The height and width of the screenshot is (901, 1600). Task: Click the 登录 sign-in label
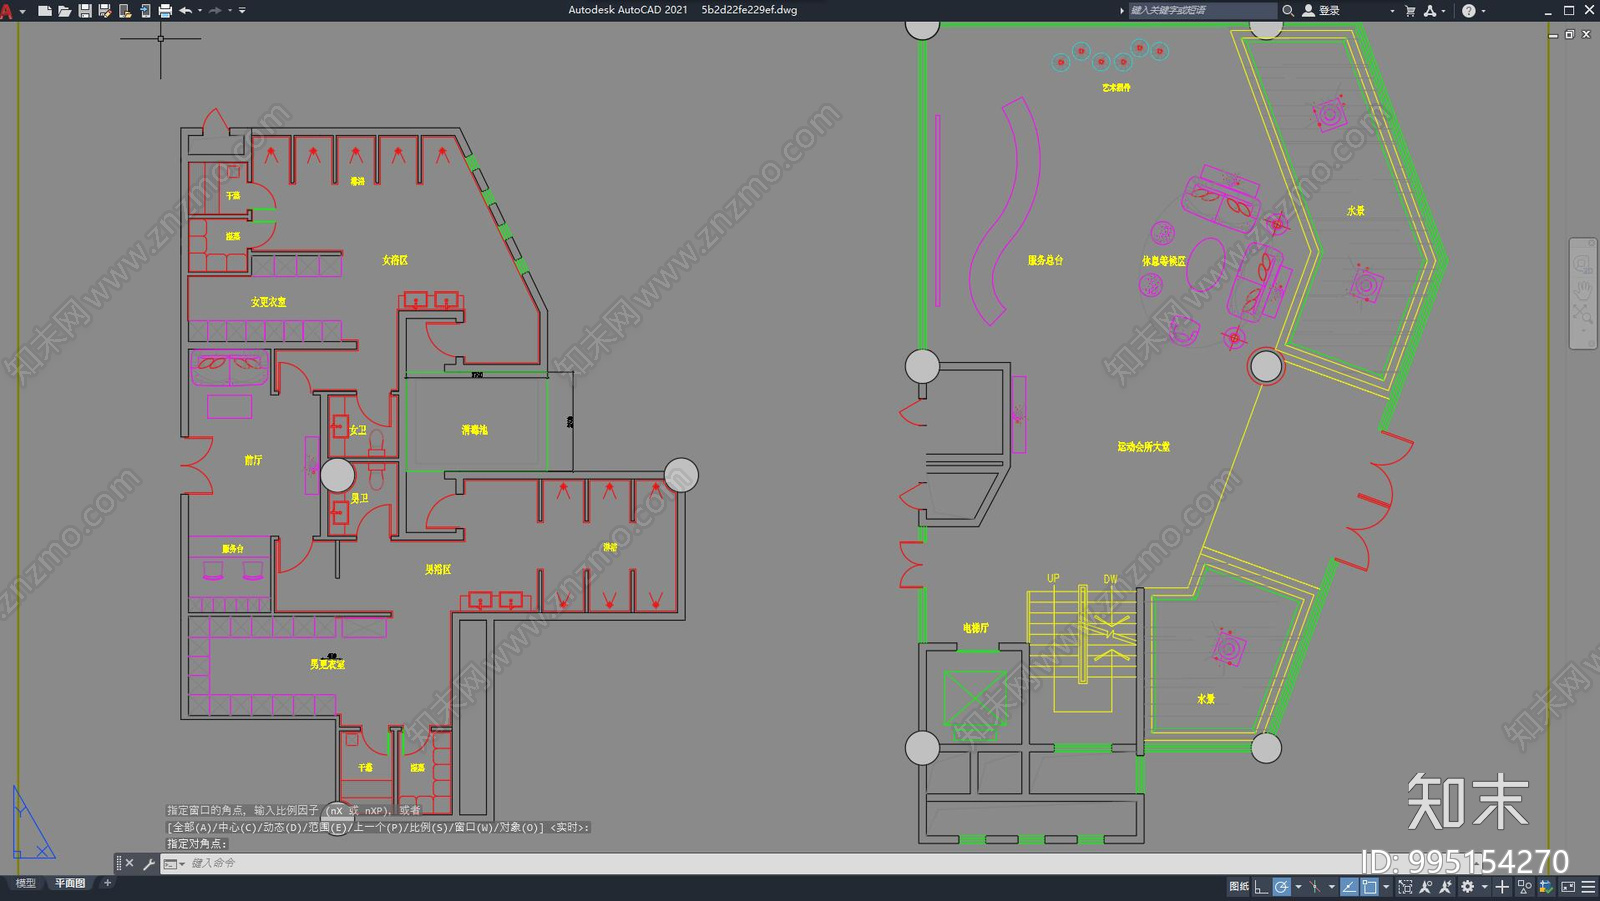pyautogui.click(x=1329, y=10)
